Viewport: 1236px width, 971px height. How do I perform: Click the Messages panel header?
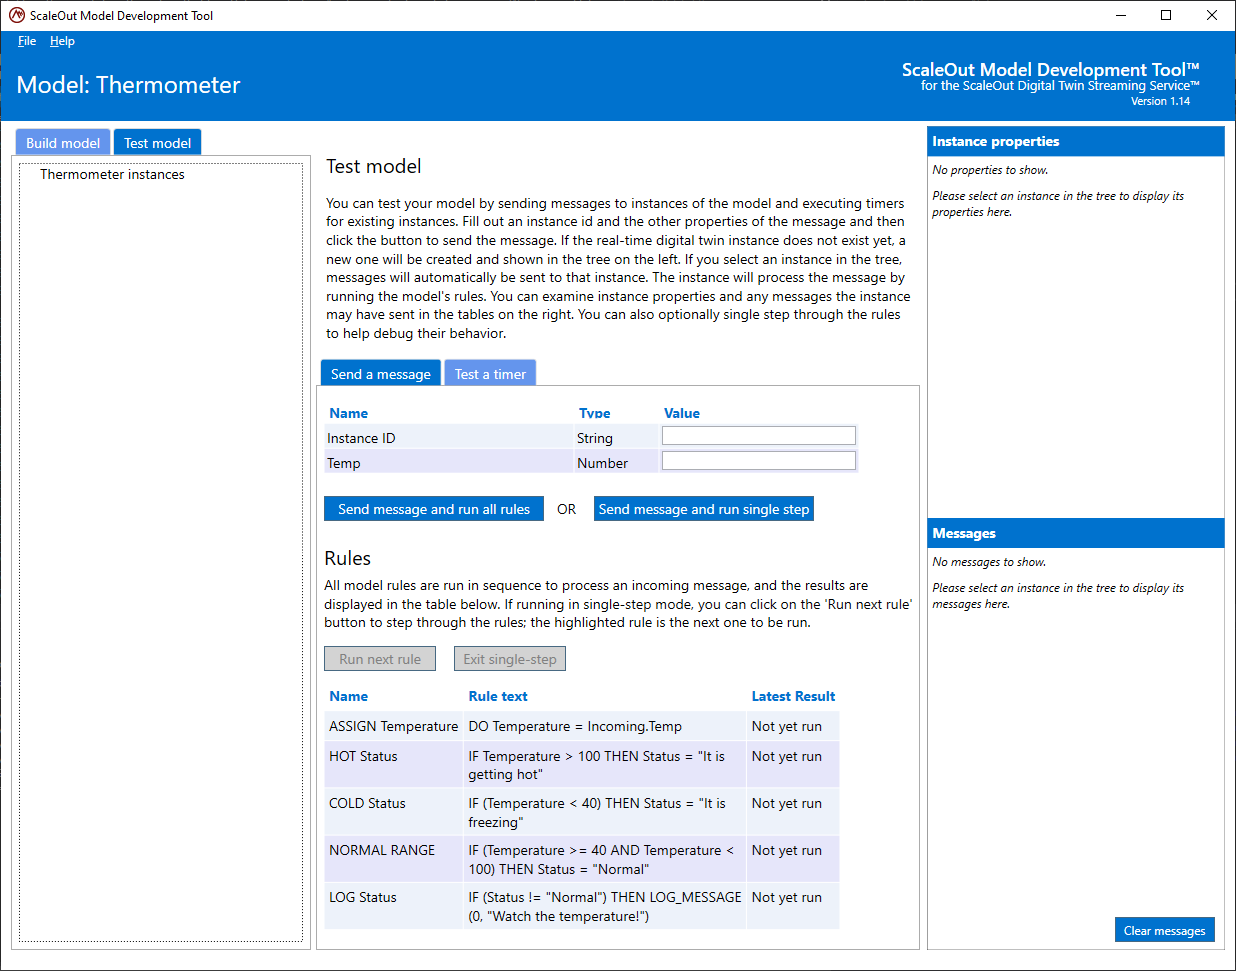1076,533
